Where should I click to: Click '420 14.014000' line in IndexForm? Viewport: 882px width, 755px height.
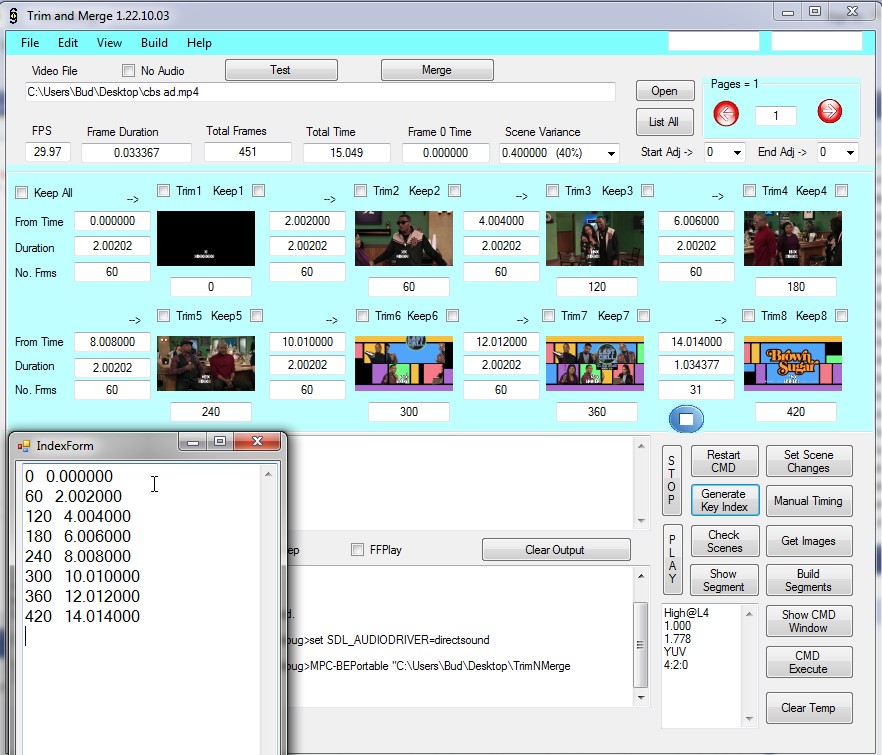pos(83,617)
